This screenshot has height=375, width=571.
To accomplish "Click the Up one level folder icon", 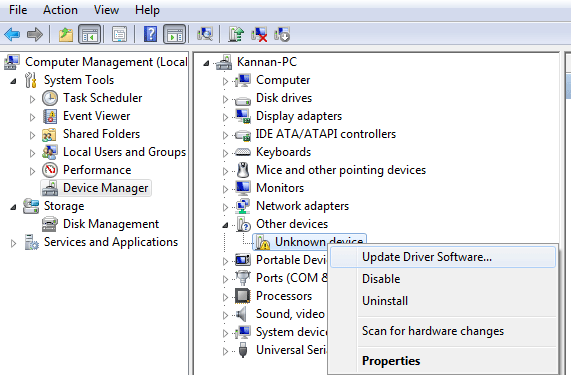I will 66,35.
